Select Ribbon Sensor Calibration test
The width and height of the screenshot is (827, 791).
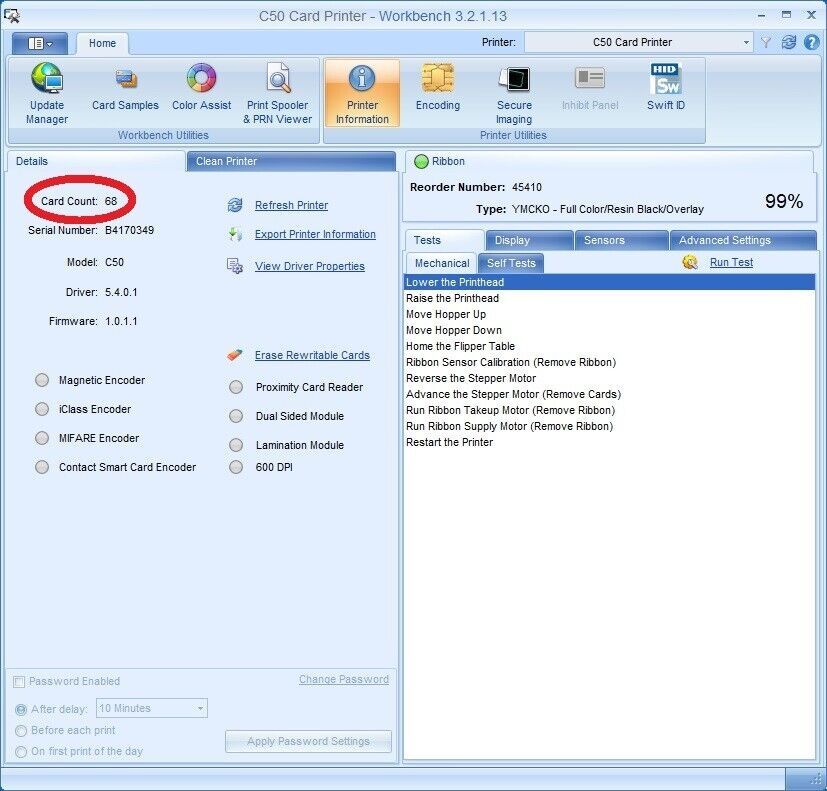(610, 362)
